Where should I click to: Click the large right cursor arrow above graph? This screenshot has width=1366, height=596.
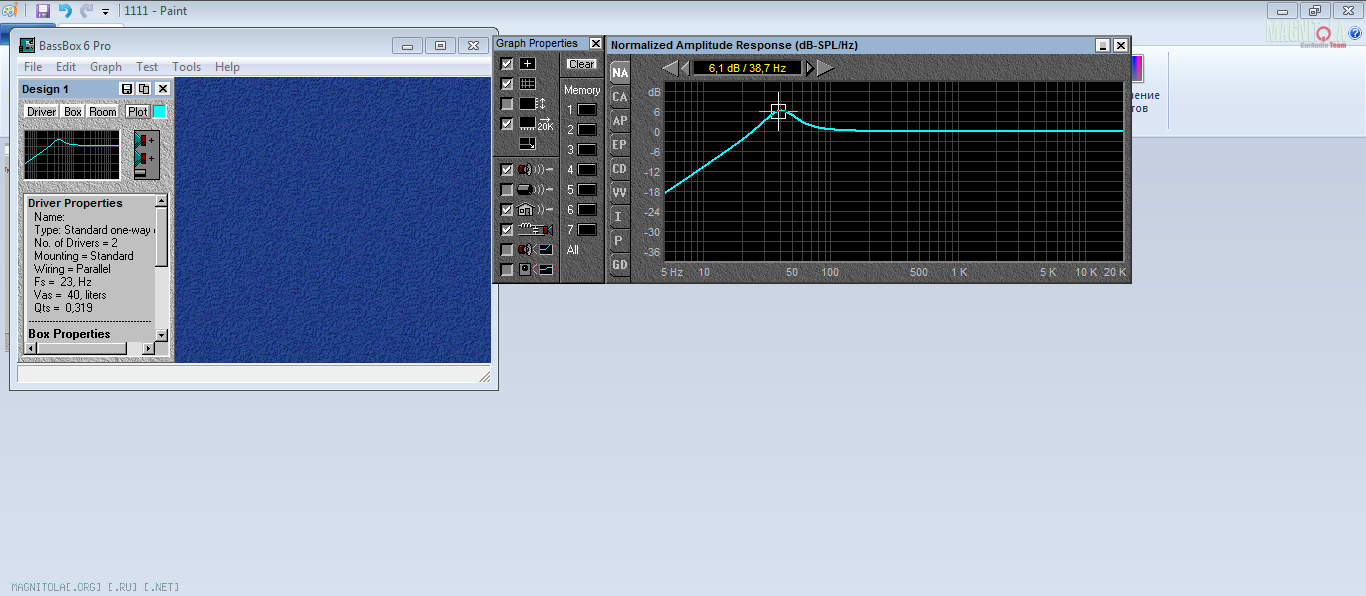pos(826,68)
